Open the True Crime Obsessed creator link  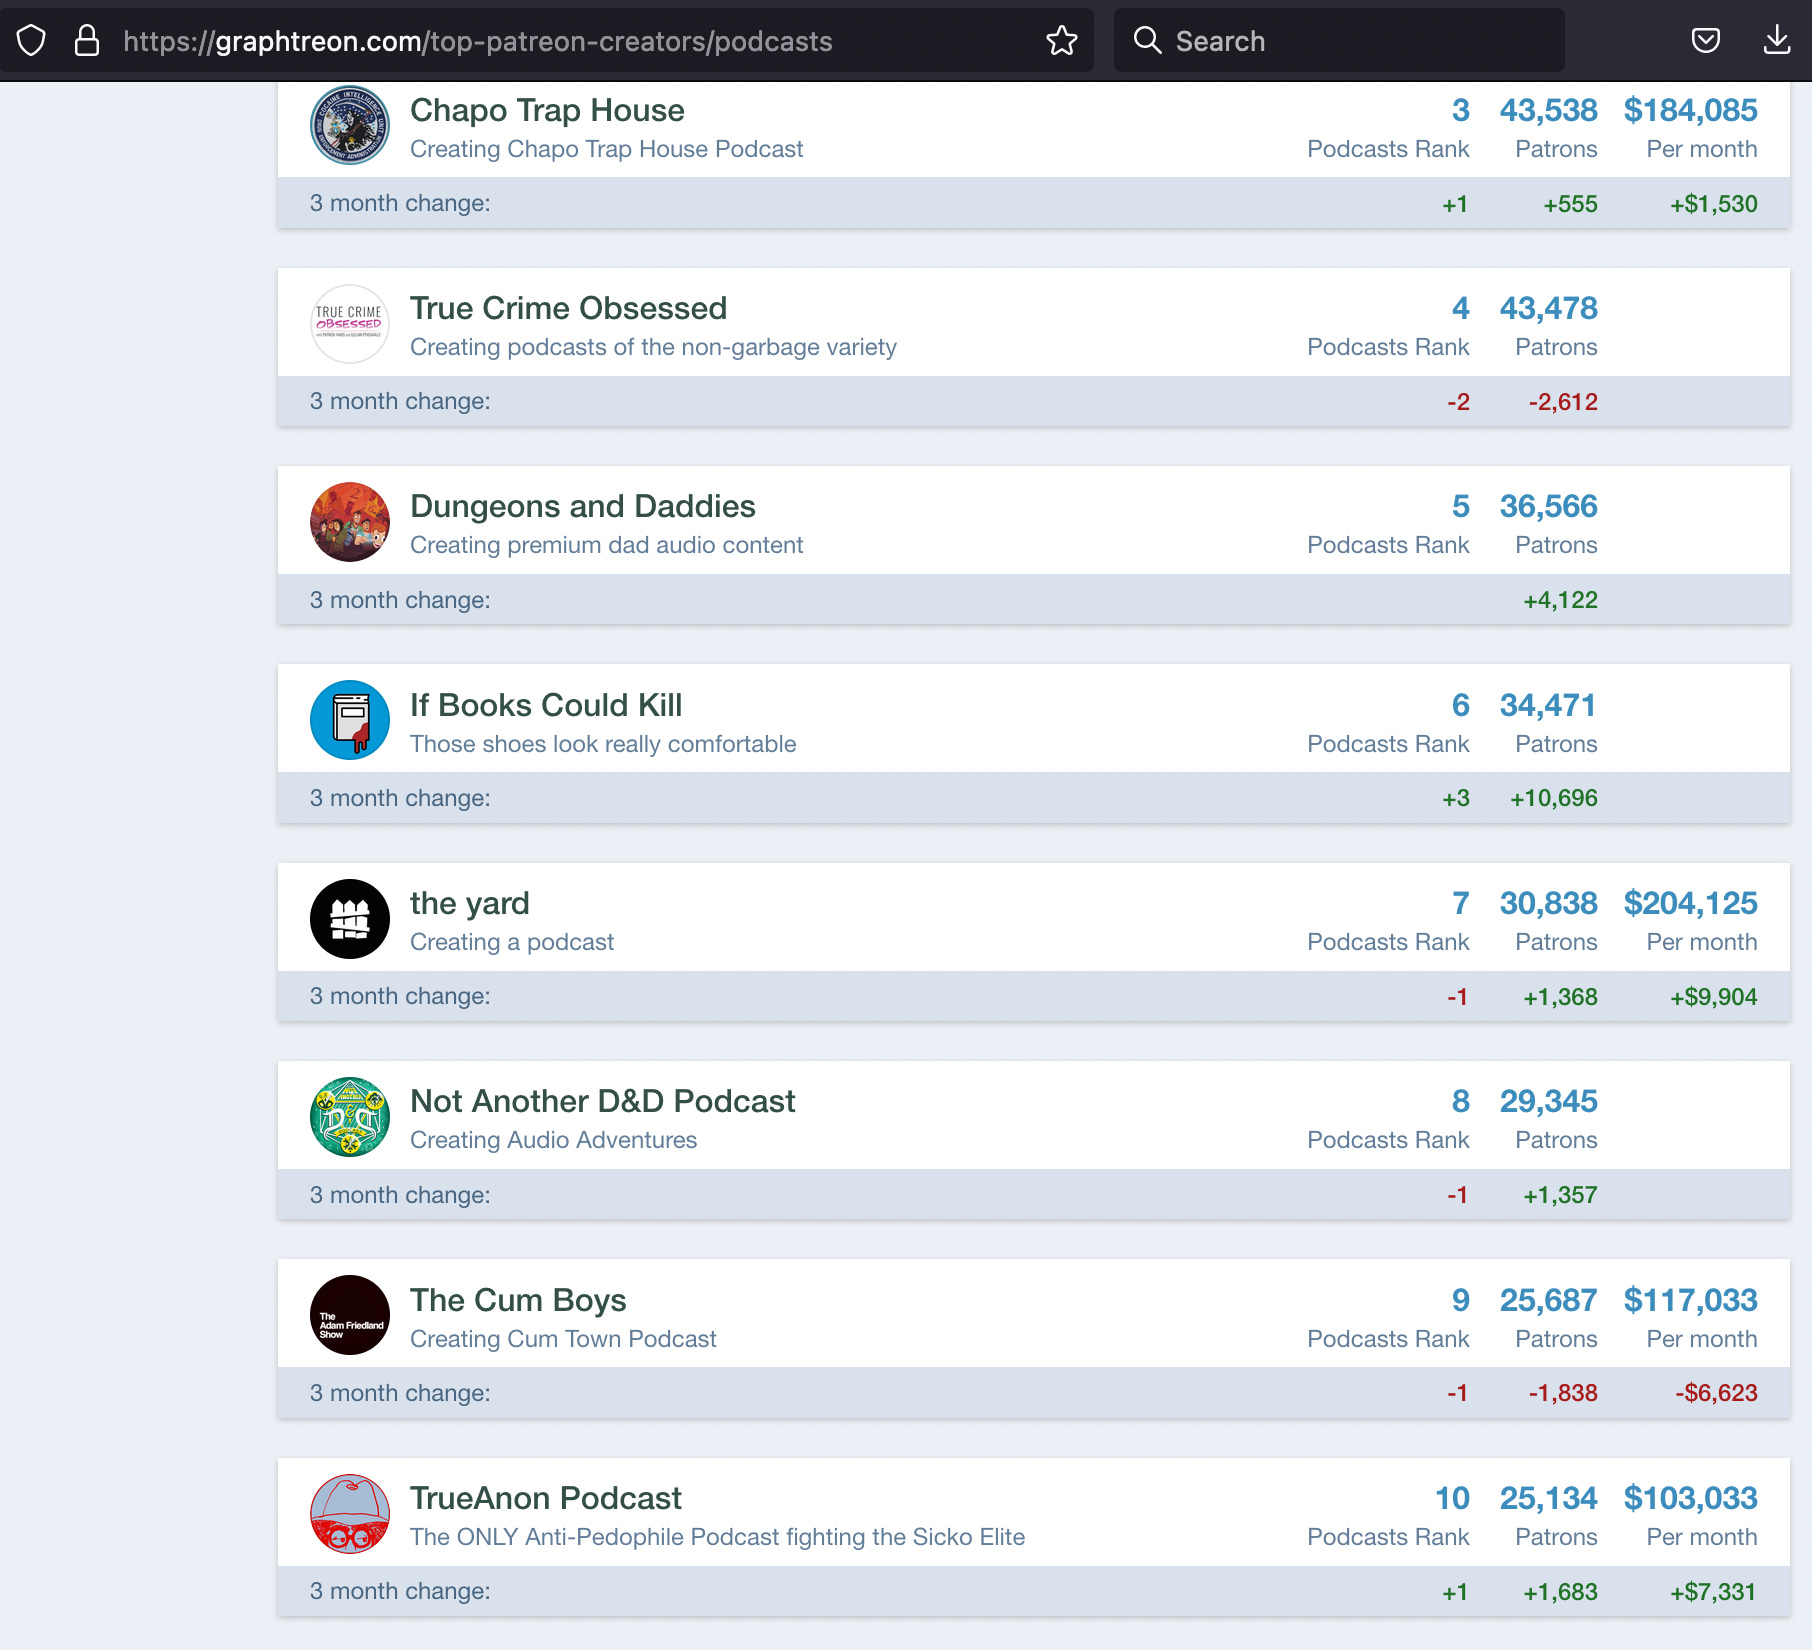pyautogui.click(x=568, y=308)
